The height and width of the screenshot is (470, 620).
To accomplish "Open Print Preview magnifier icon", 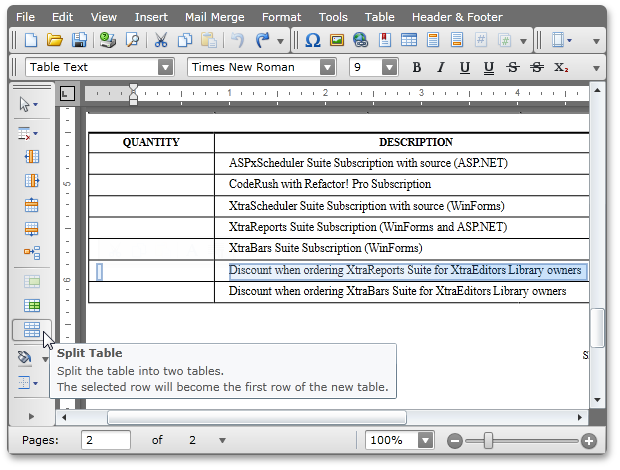I will tap(132, 40).
